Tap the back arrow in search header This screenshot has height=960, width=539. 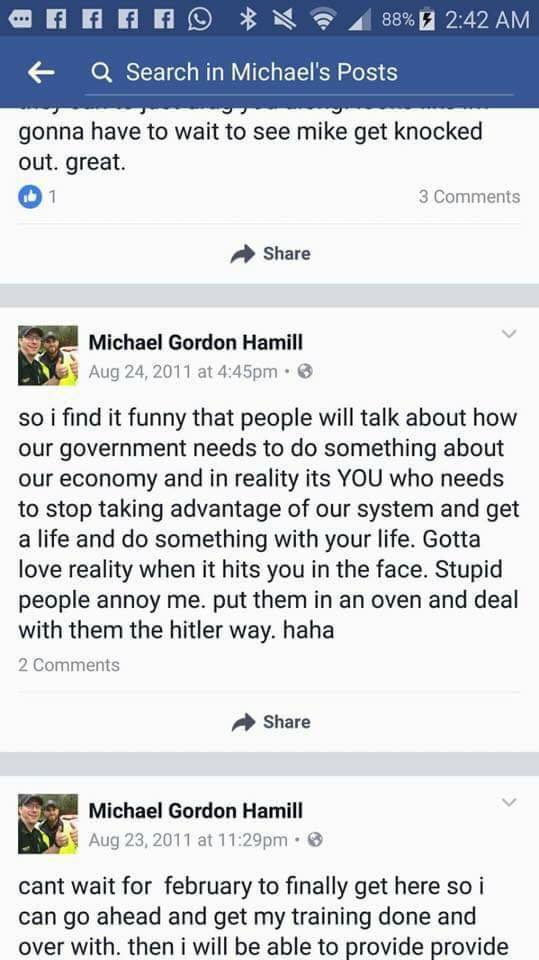coord(41,73)
